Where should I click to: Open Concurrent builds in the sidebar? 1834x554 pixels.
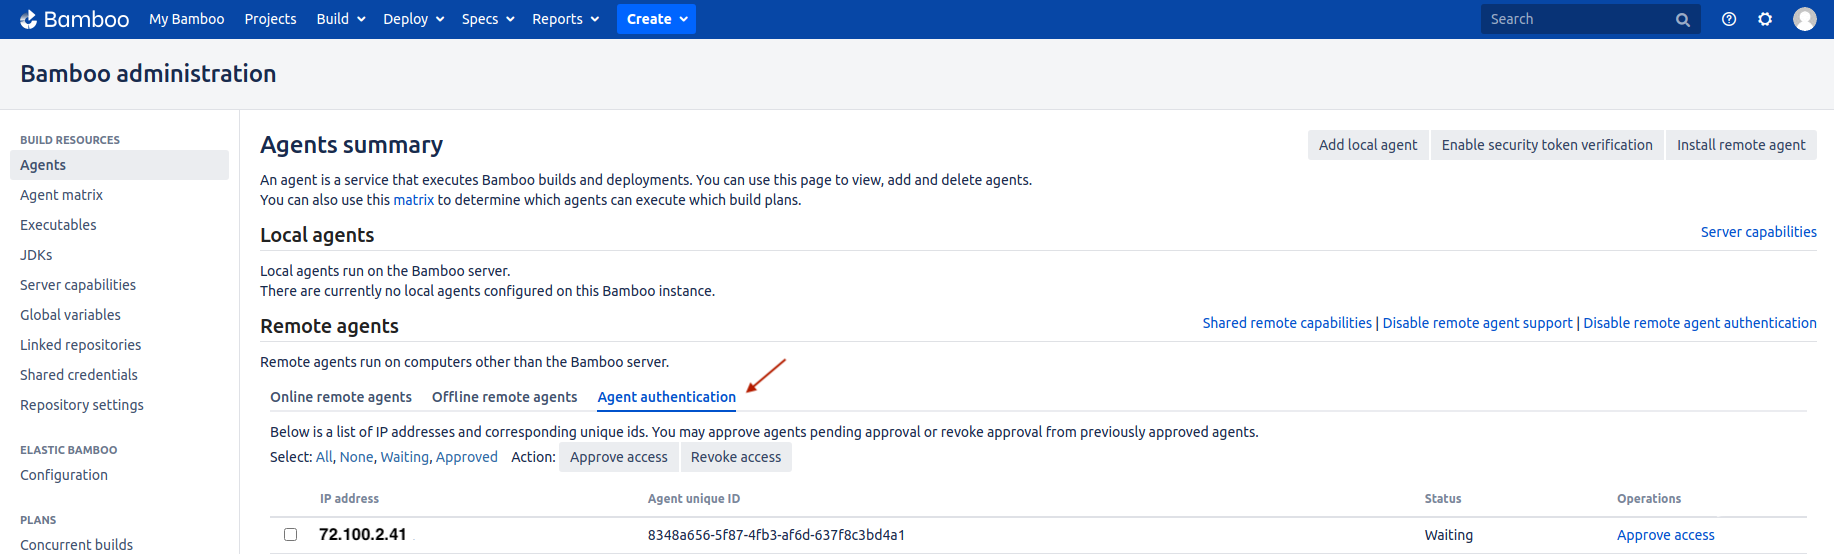coord(76,545)
